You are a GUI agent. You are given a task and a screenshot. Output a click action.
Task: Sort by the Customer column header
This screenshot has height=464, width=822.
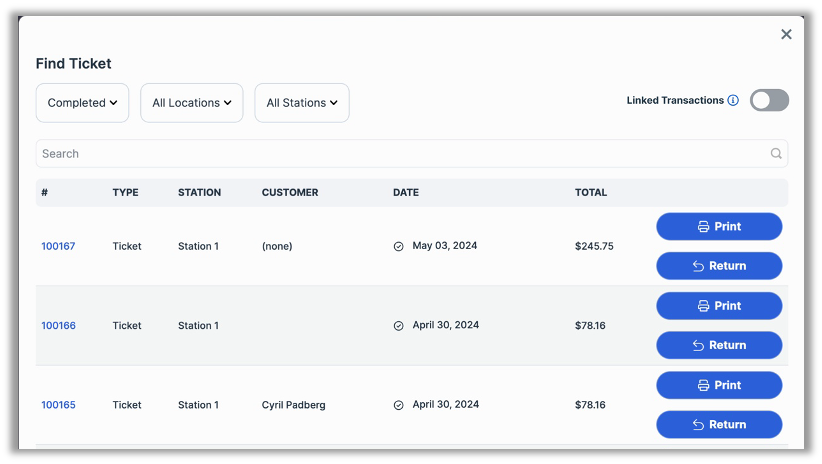point(290,193)
